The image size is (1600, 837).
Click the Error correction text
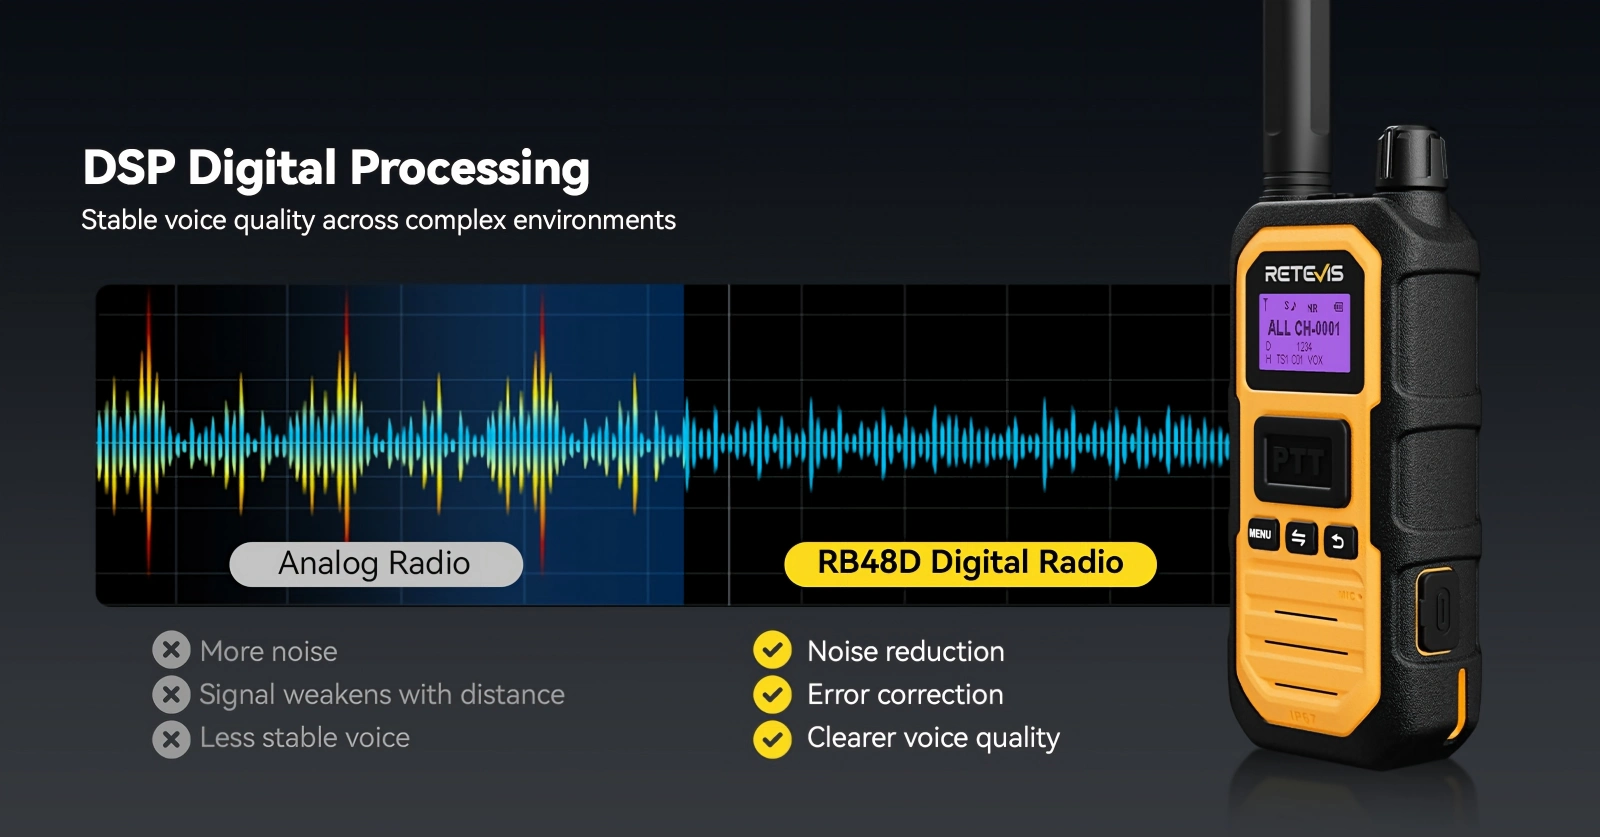905,694
